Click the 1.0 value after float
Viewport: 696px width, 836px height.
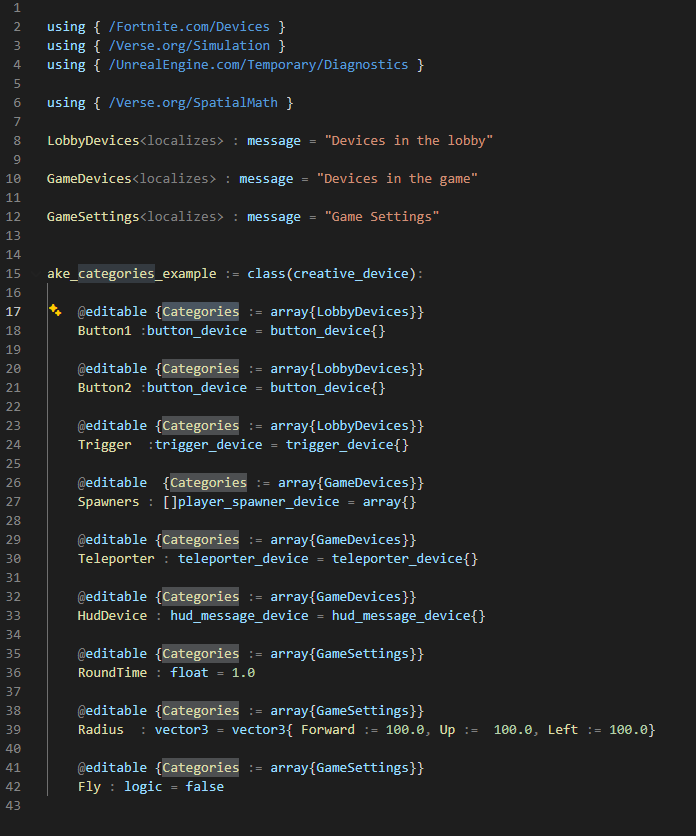[243, 673]
